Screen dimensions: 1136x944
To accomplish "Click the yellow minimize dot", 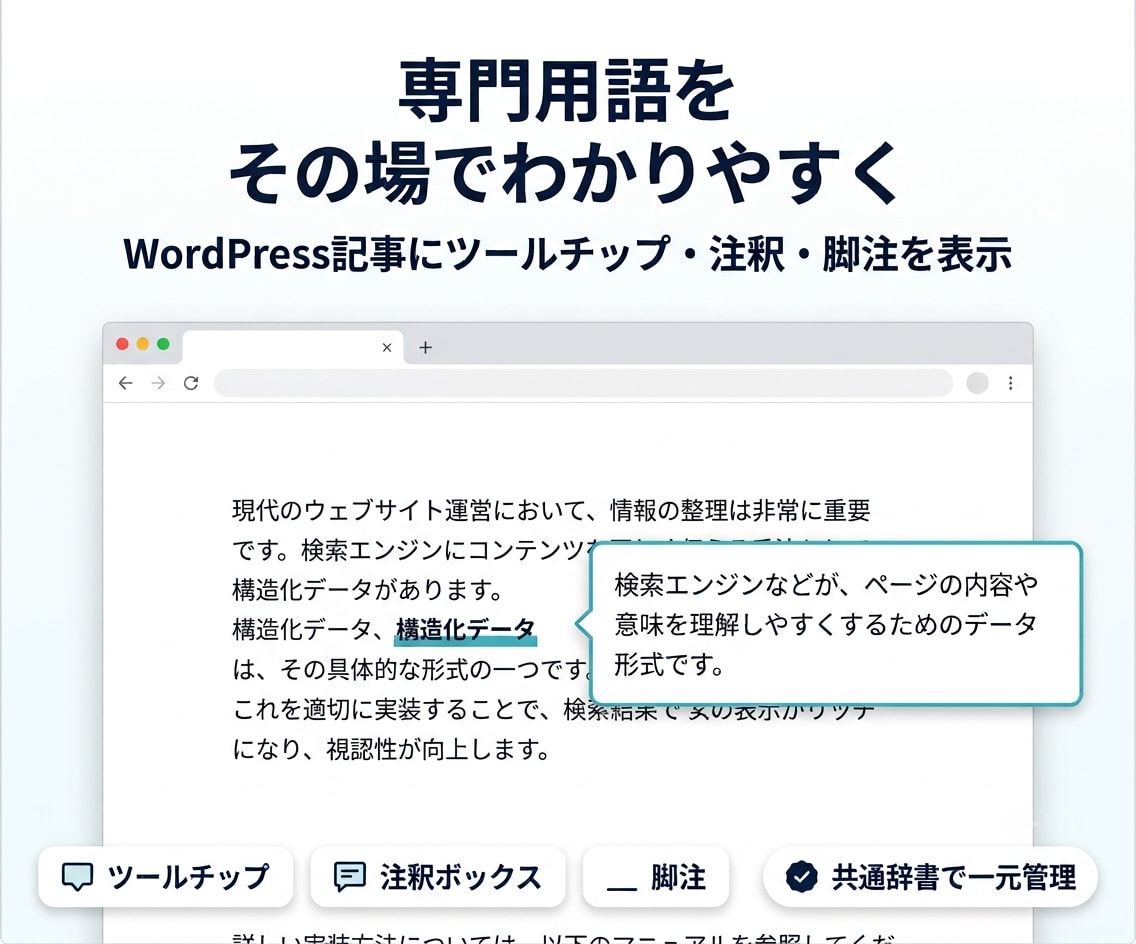I will tap(143, 344).
